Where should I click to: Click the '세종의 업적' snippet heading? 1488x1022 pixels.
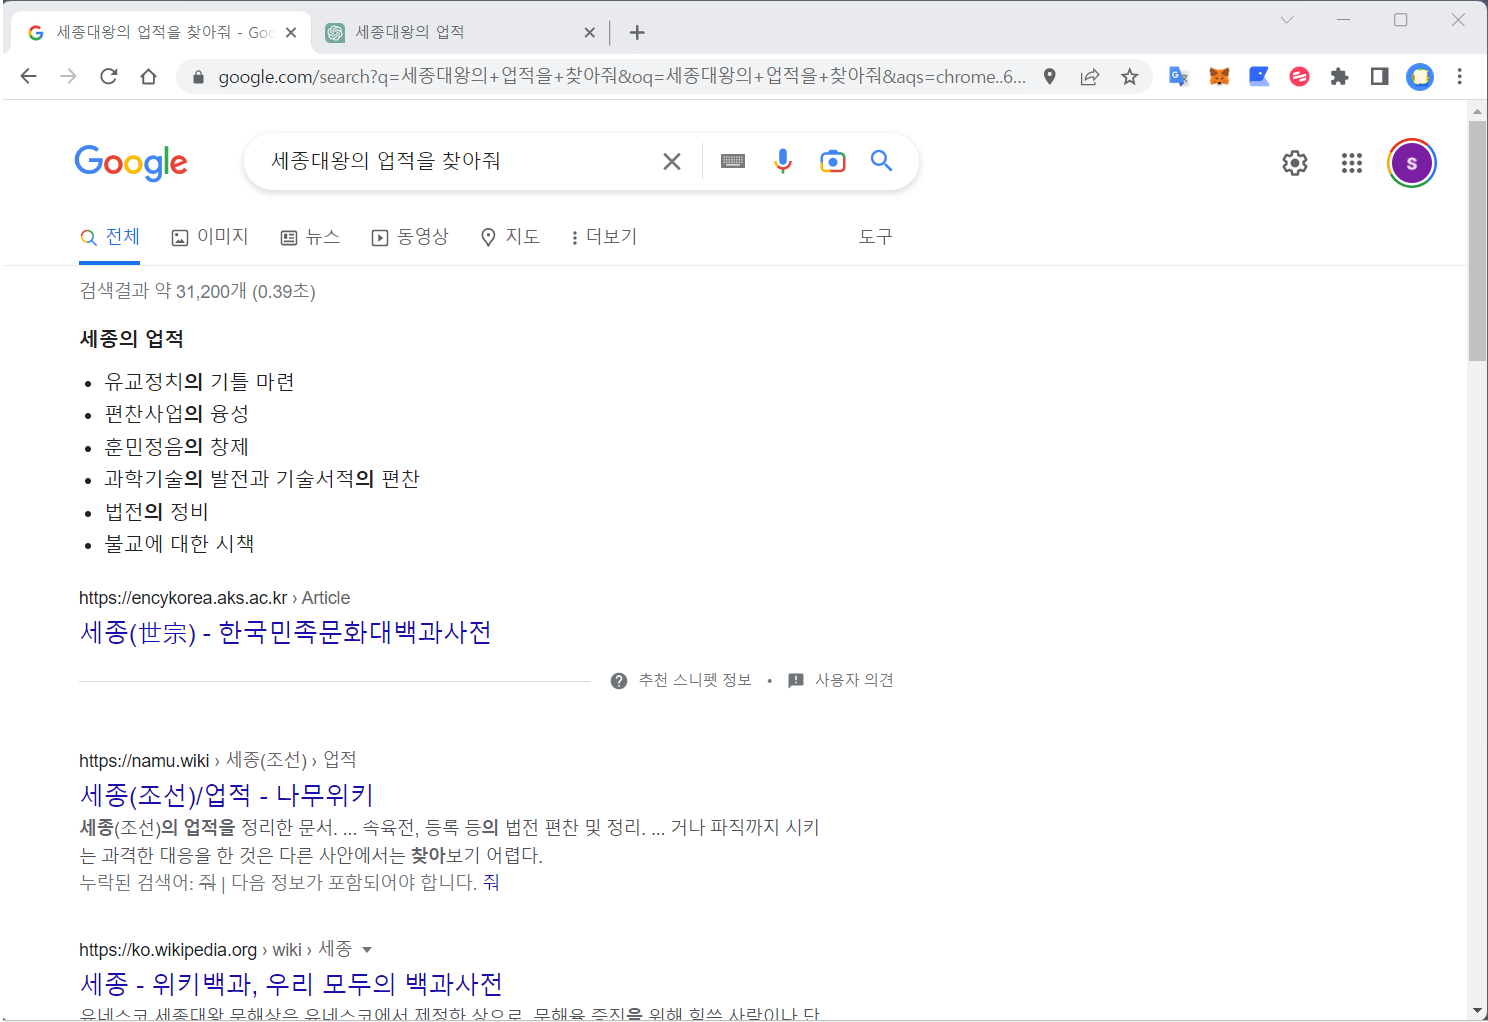click(x=132, y=339)
